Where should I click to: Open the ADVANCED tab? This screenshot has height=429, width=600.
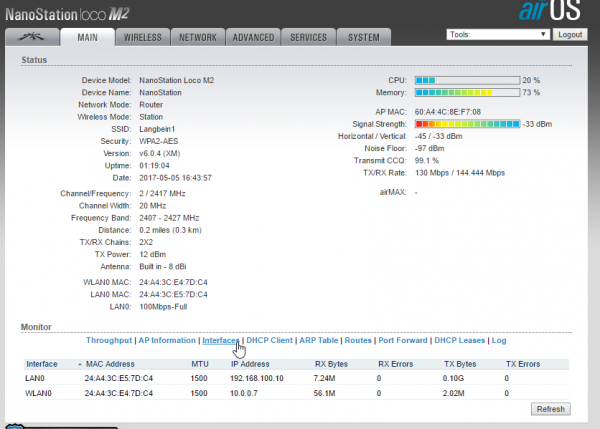point(253,37)
